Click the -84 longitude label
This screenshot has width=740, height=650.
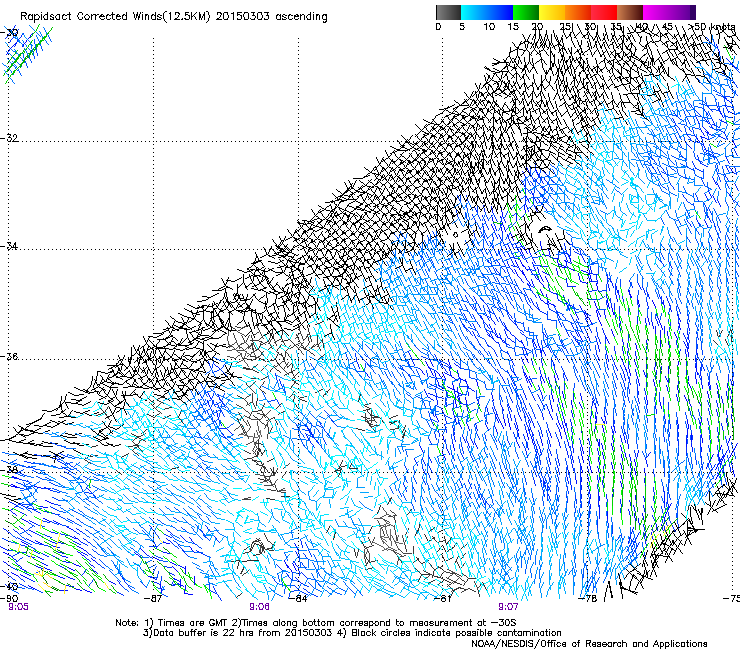click(x=298, y=599)
